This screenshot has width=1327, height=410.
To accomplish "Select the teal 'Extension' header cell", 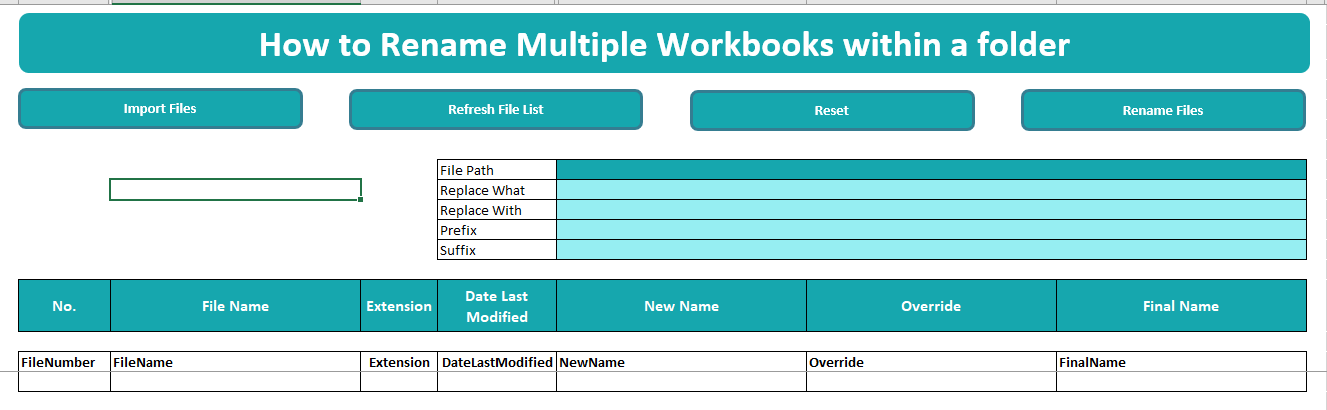I will point(399,306).
